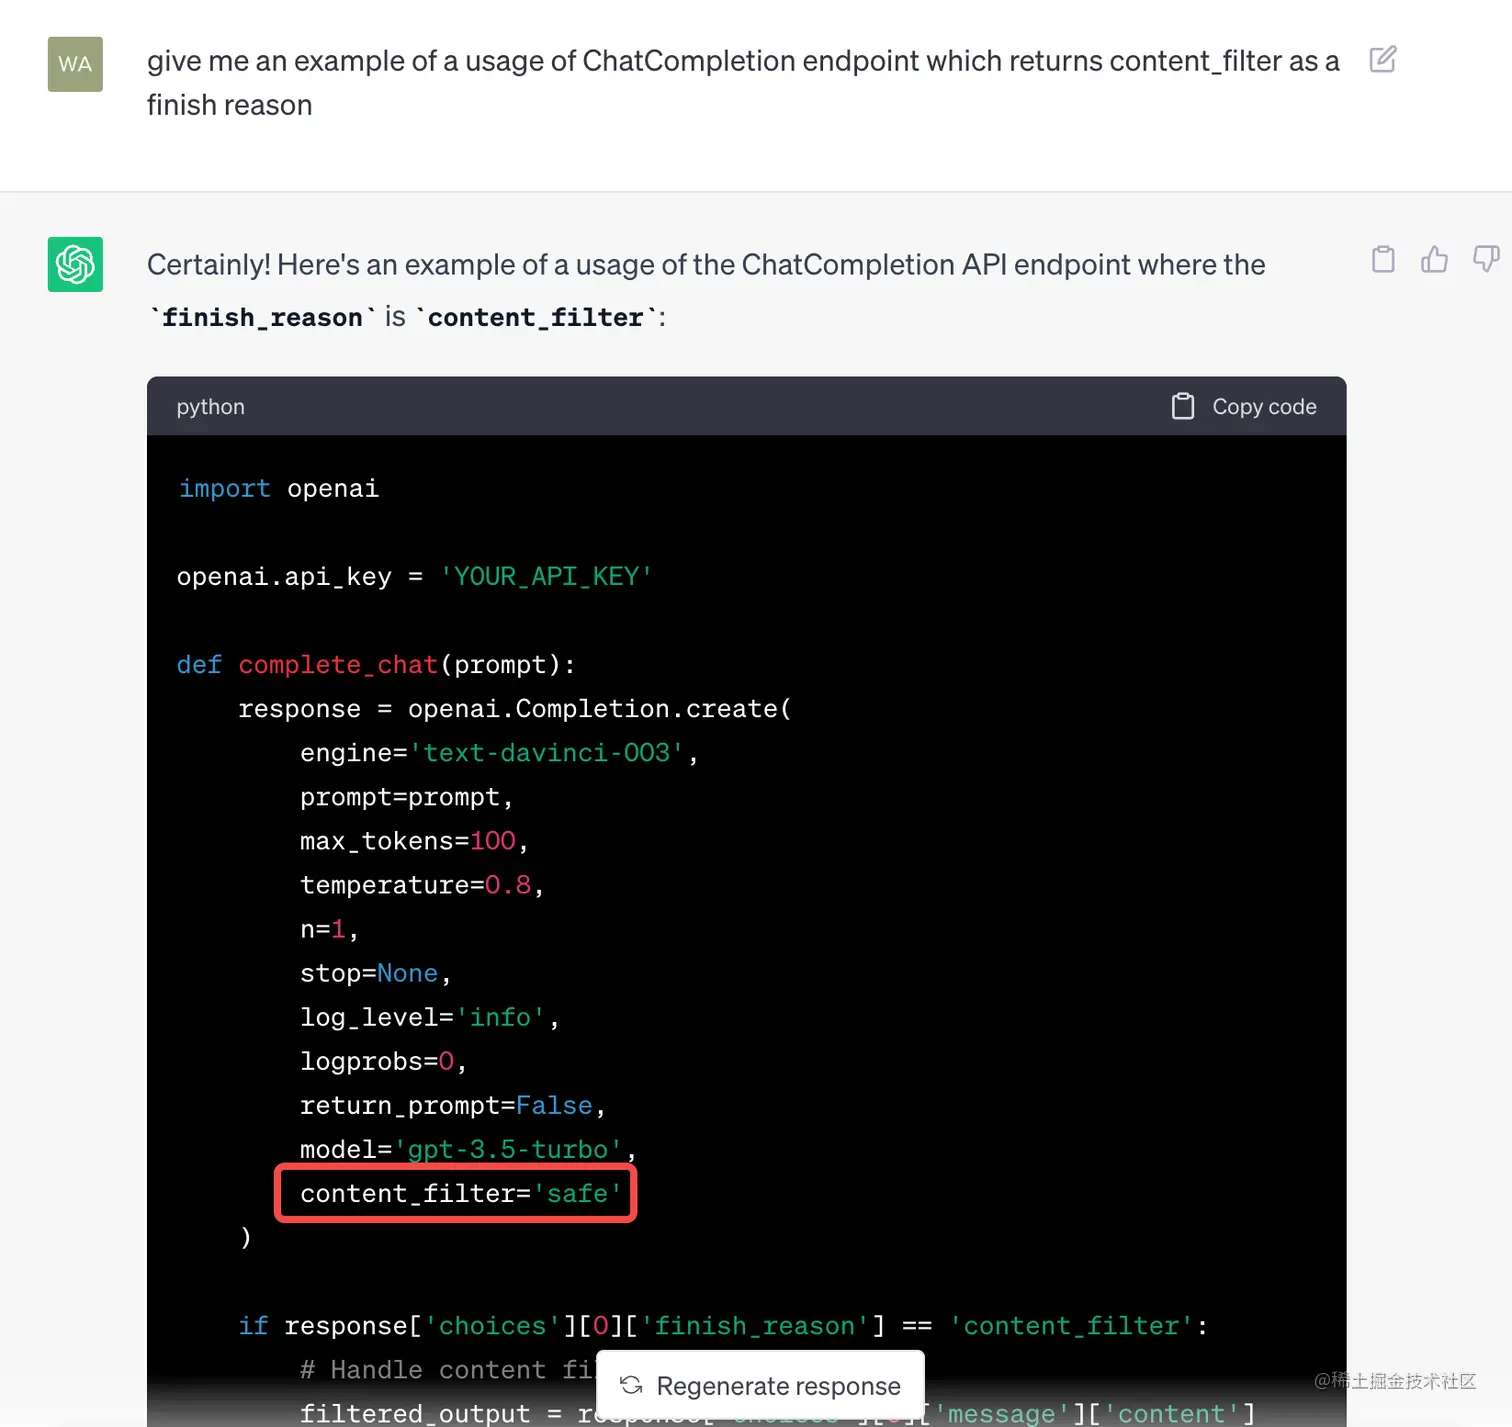Click the openai.Completion.create( call
The height and width of the screenshot is (1427, 1512).
[x=600, y=709]
